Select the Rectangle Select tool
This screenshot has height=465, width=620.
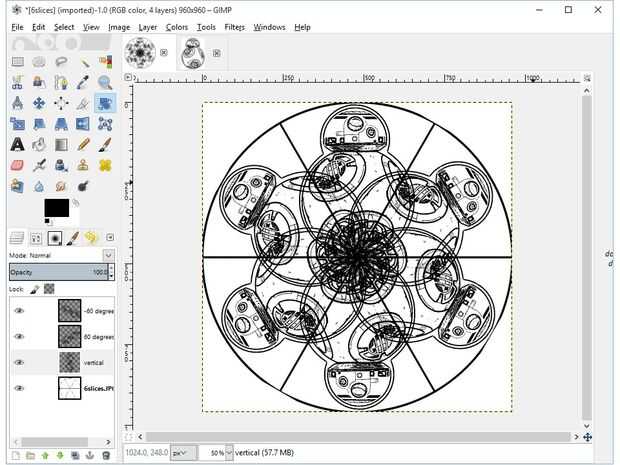[17, 62]
